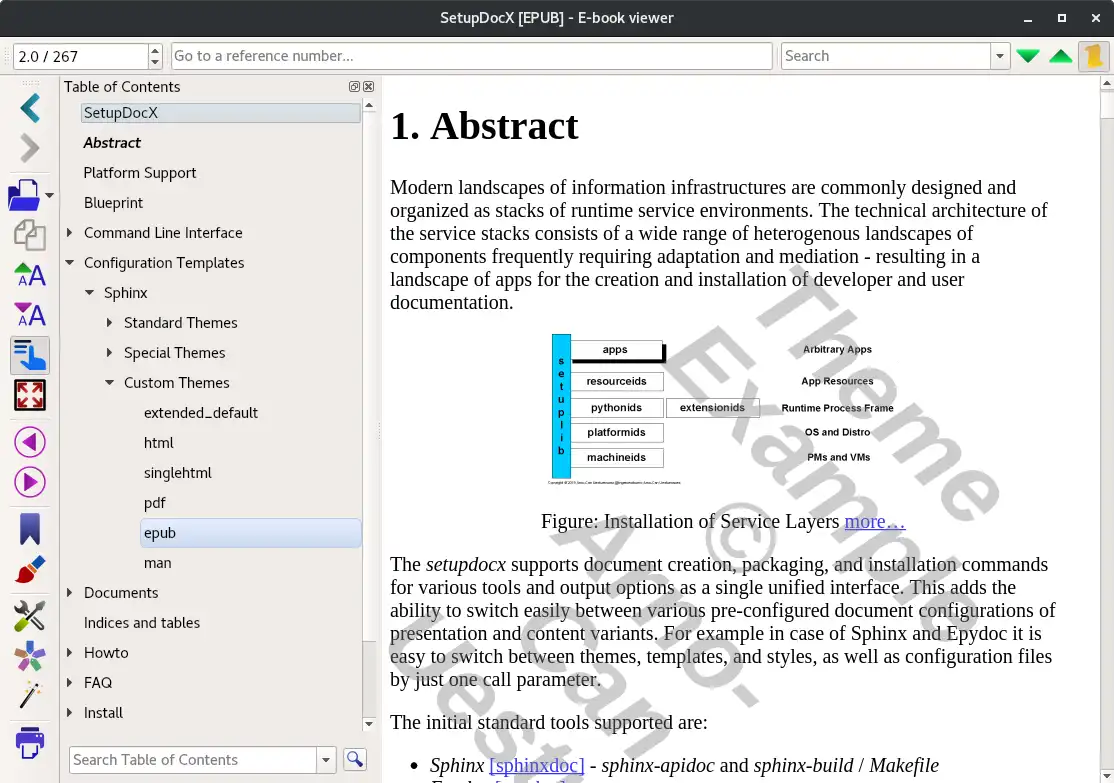Click the Search text field
Viewport: 1114px width, 783px height.
click(x=886, y=56)
